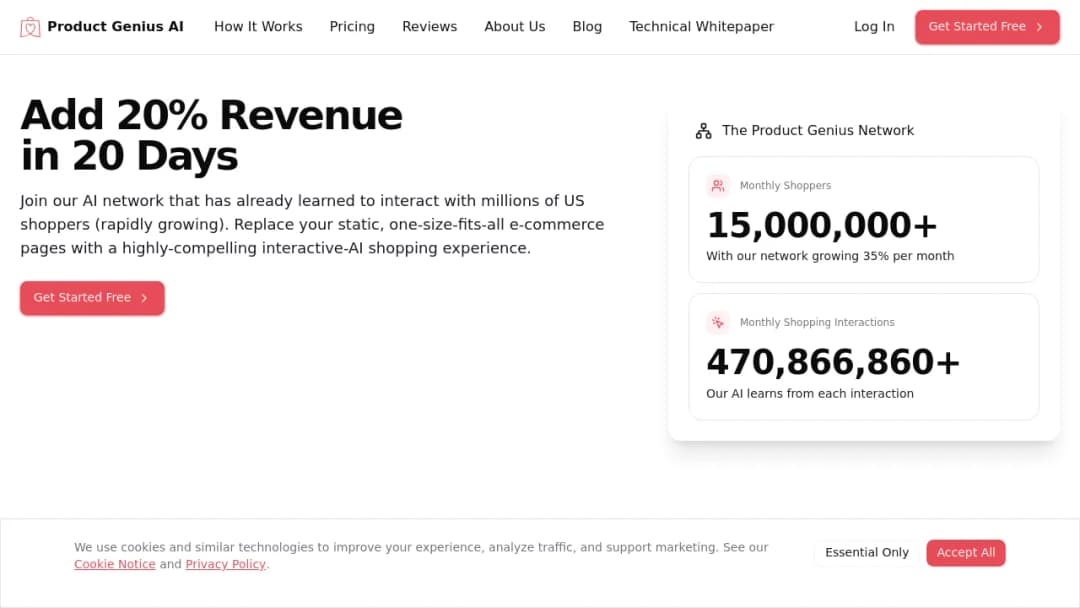Click the 15,000,000+ Monthly Shoppers stat card
The width and height of the screenshot is (1080, 608).
click(864, 220)
